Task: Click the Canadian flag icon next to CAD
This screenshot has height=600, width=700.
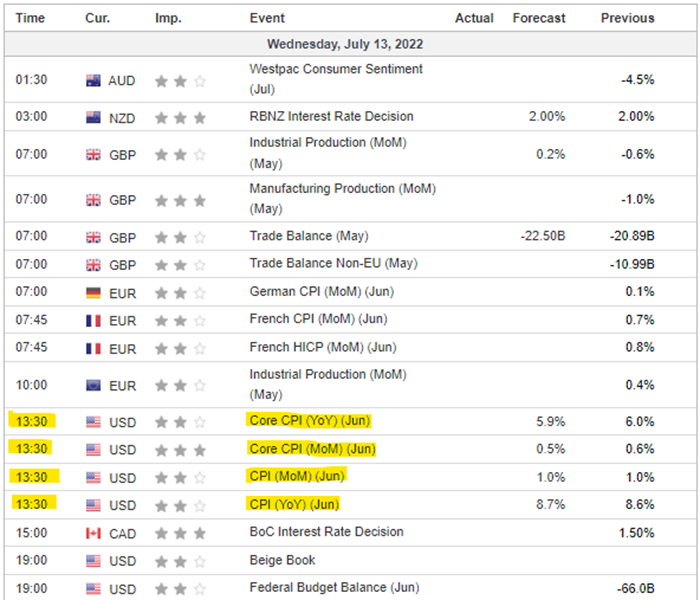Action: point(94,532)
